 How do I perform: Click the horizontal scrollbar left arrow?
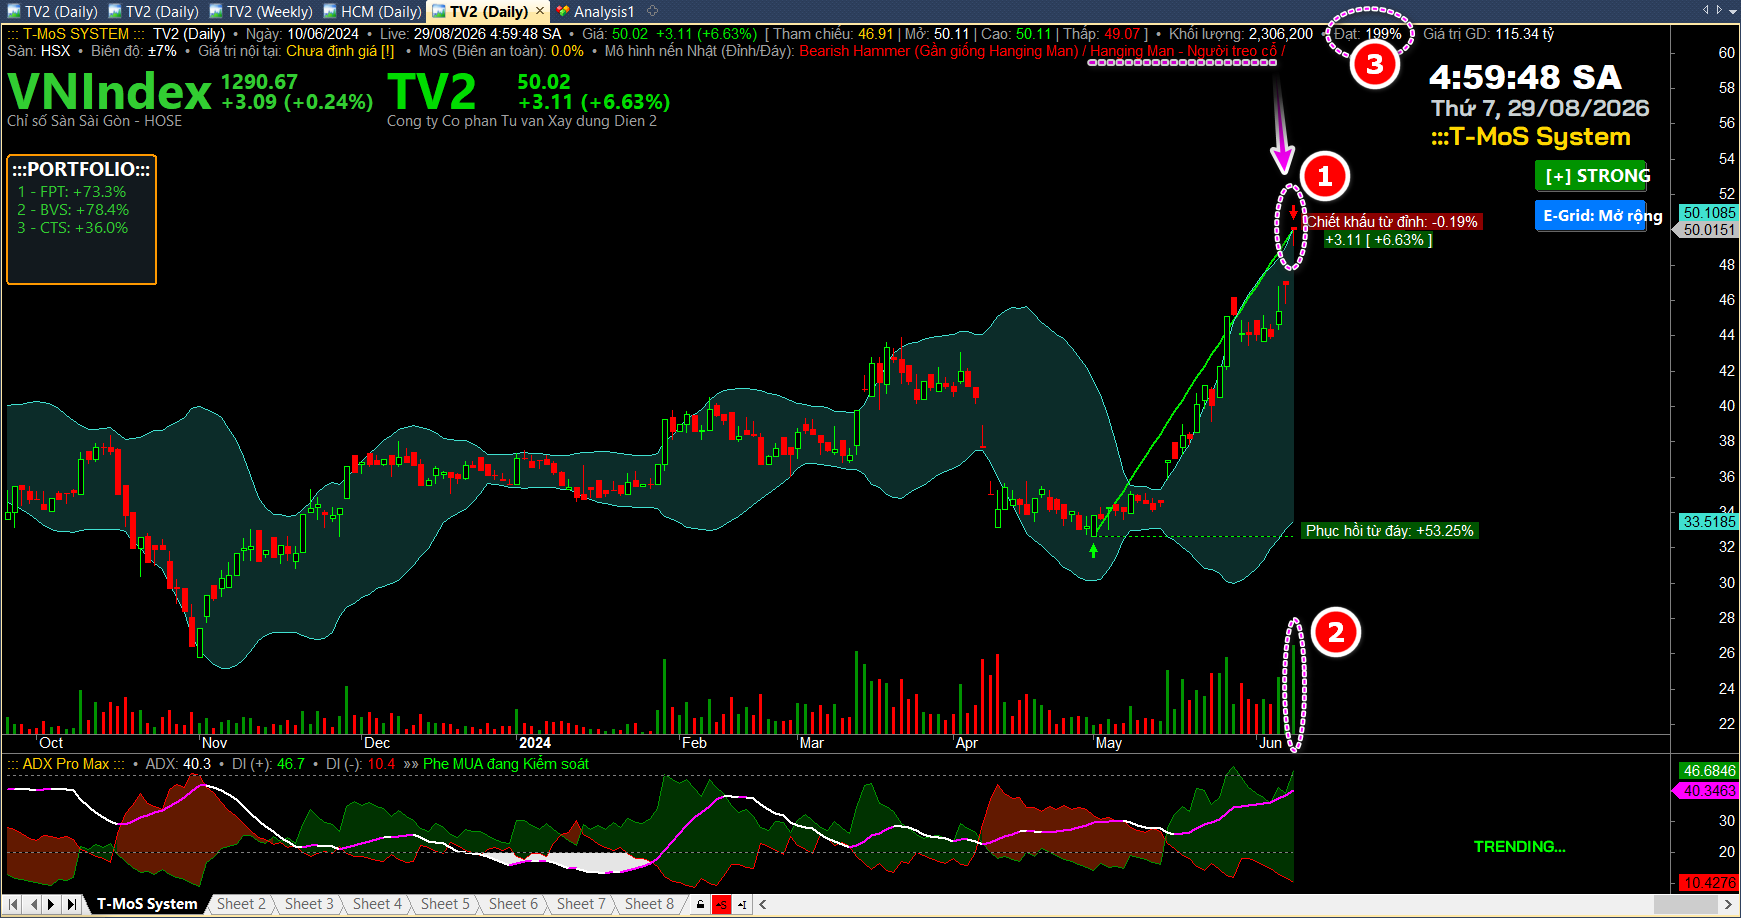pos(763,904)
